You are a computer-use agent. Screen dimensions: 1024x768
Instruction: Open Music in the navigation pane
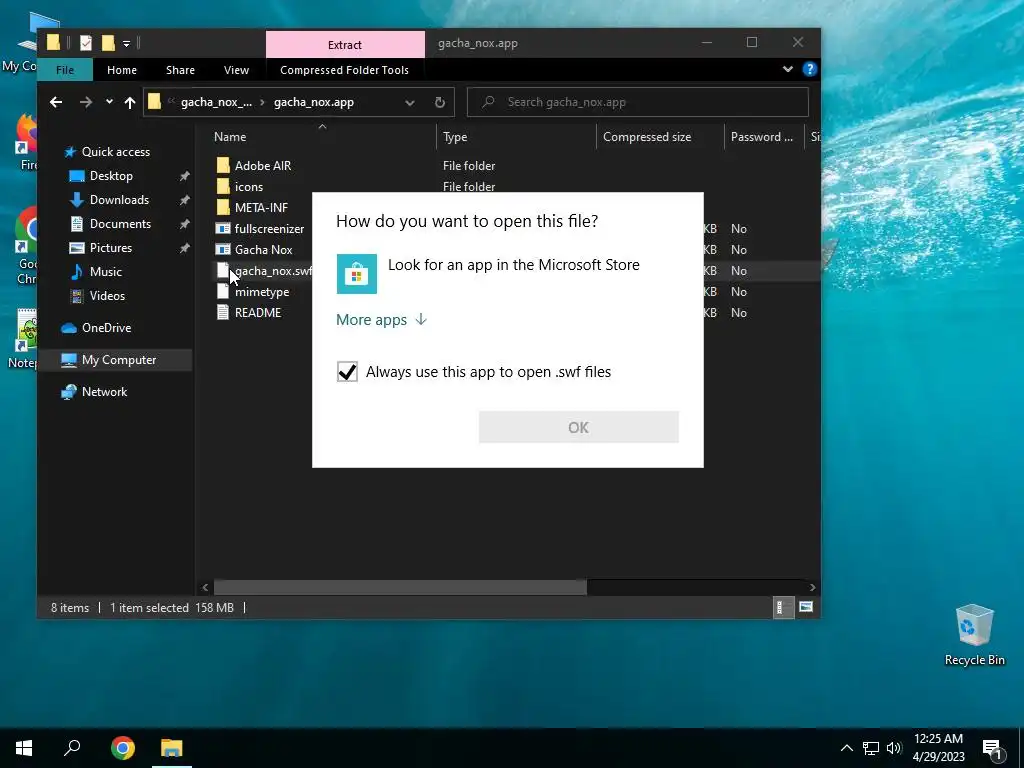[x=105, y=272]
